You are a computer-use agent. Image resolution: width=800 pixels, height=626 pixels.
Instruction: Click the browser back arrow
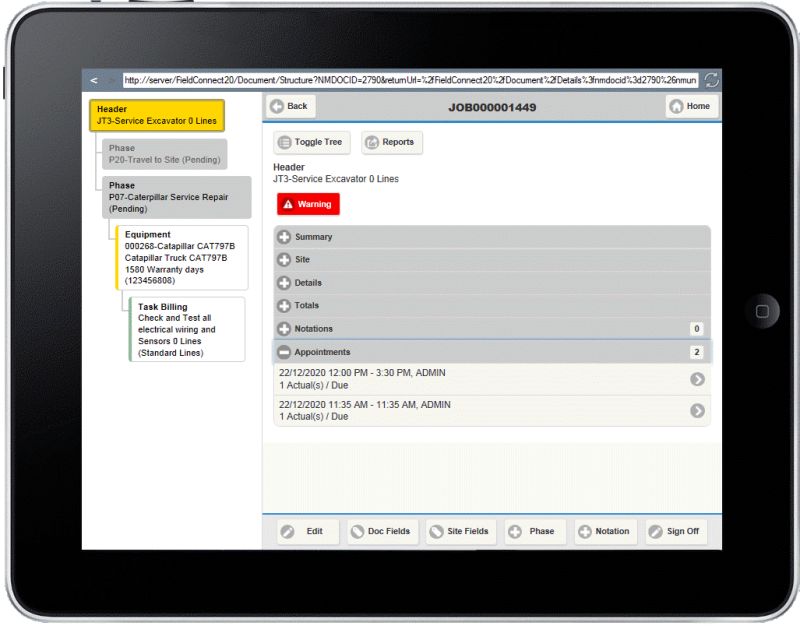[94, 81]
